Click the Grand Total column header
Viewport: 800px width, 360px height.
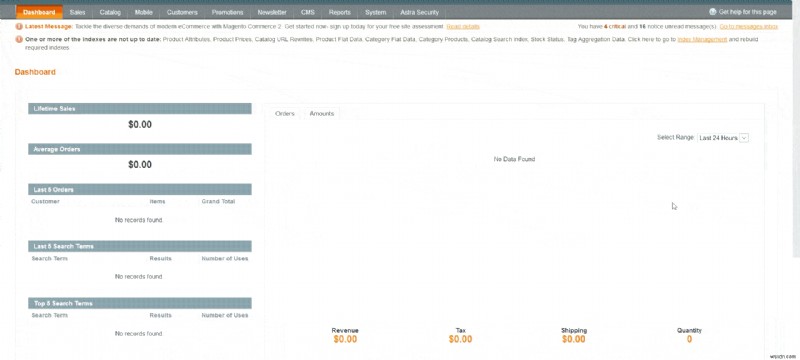pyautogui.click(x=218, y=201)
